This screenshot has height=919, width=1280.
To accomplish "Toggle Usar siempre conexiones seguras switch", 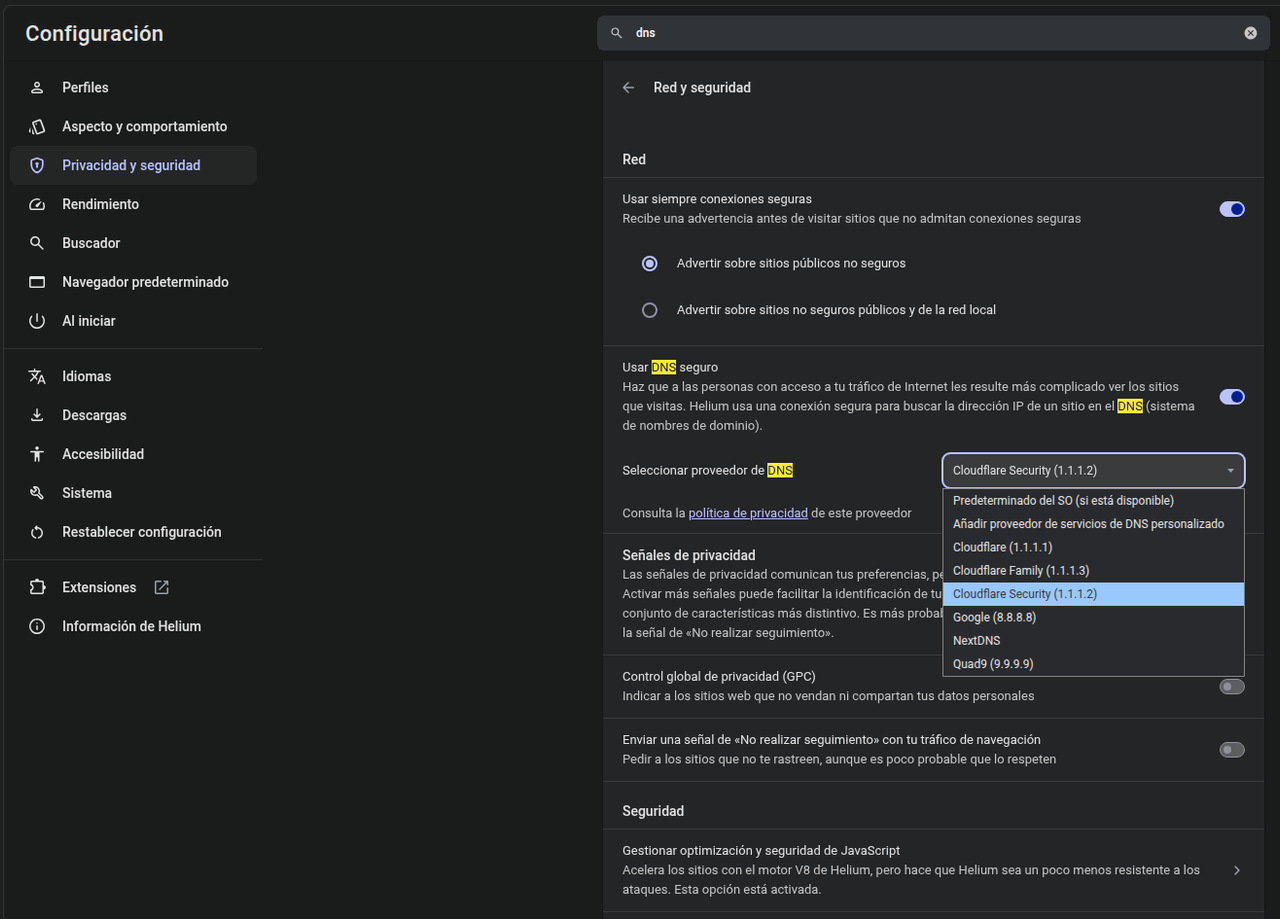I will (x=1232, y=209).
